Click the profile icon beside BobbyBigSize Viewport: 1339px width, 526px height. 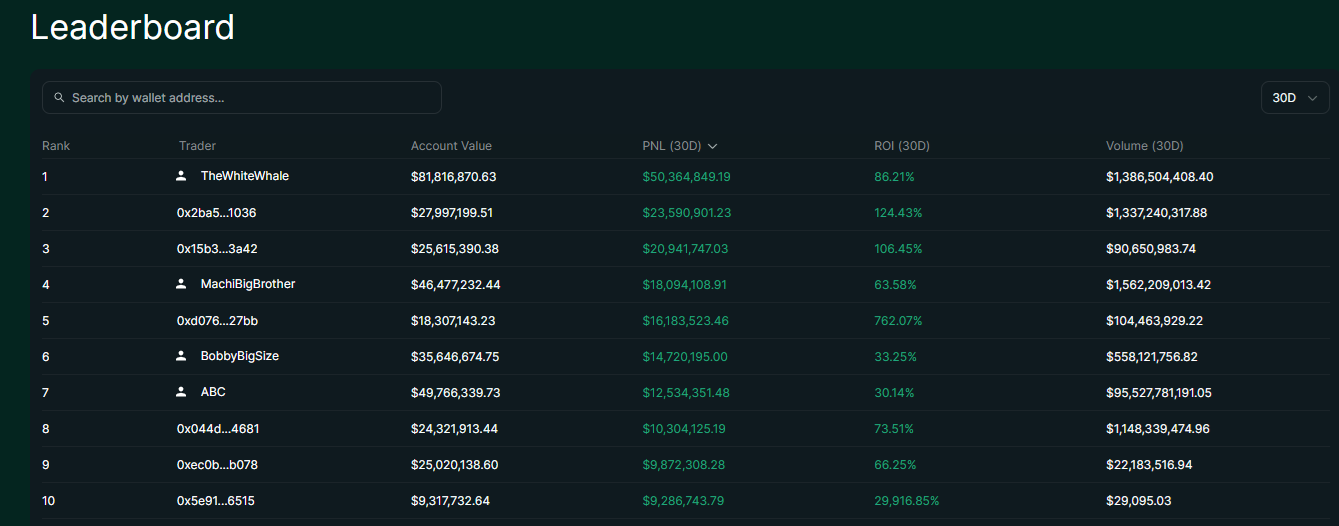click(181, 356)
